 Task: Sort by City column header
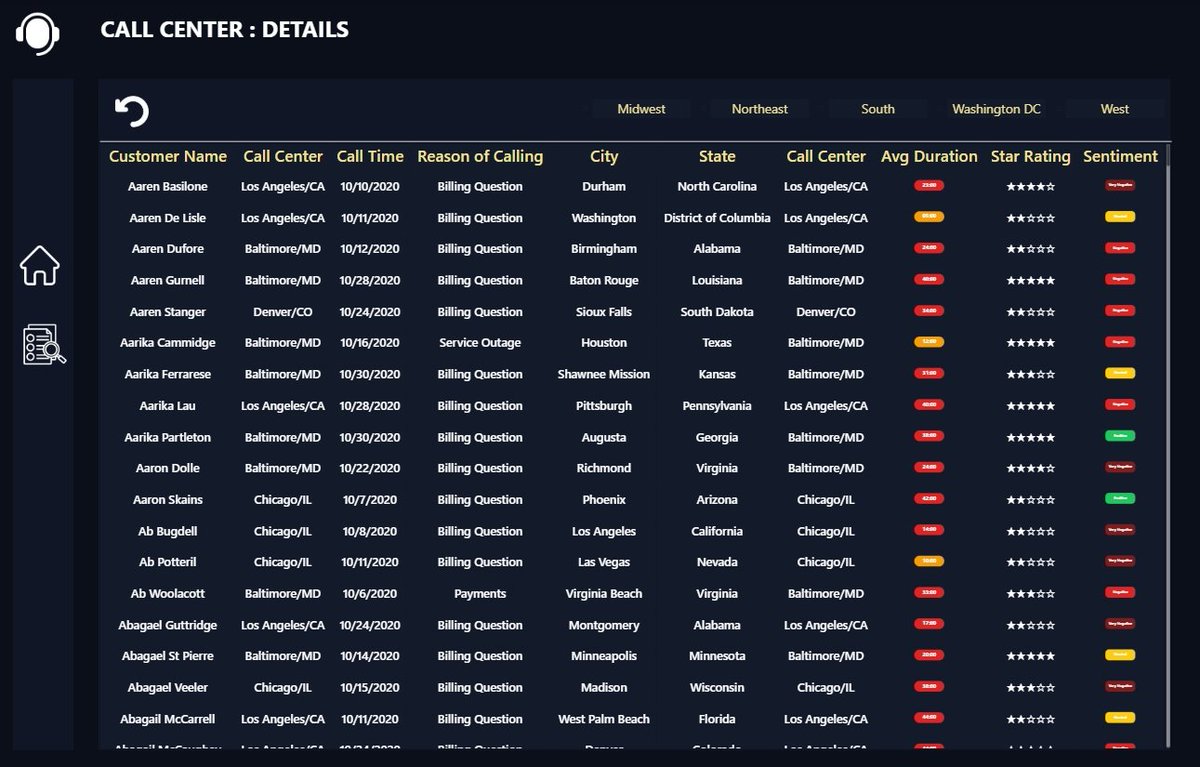[x=604, y=157]
